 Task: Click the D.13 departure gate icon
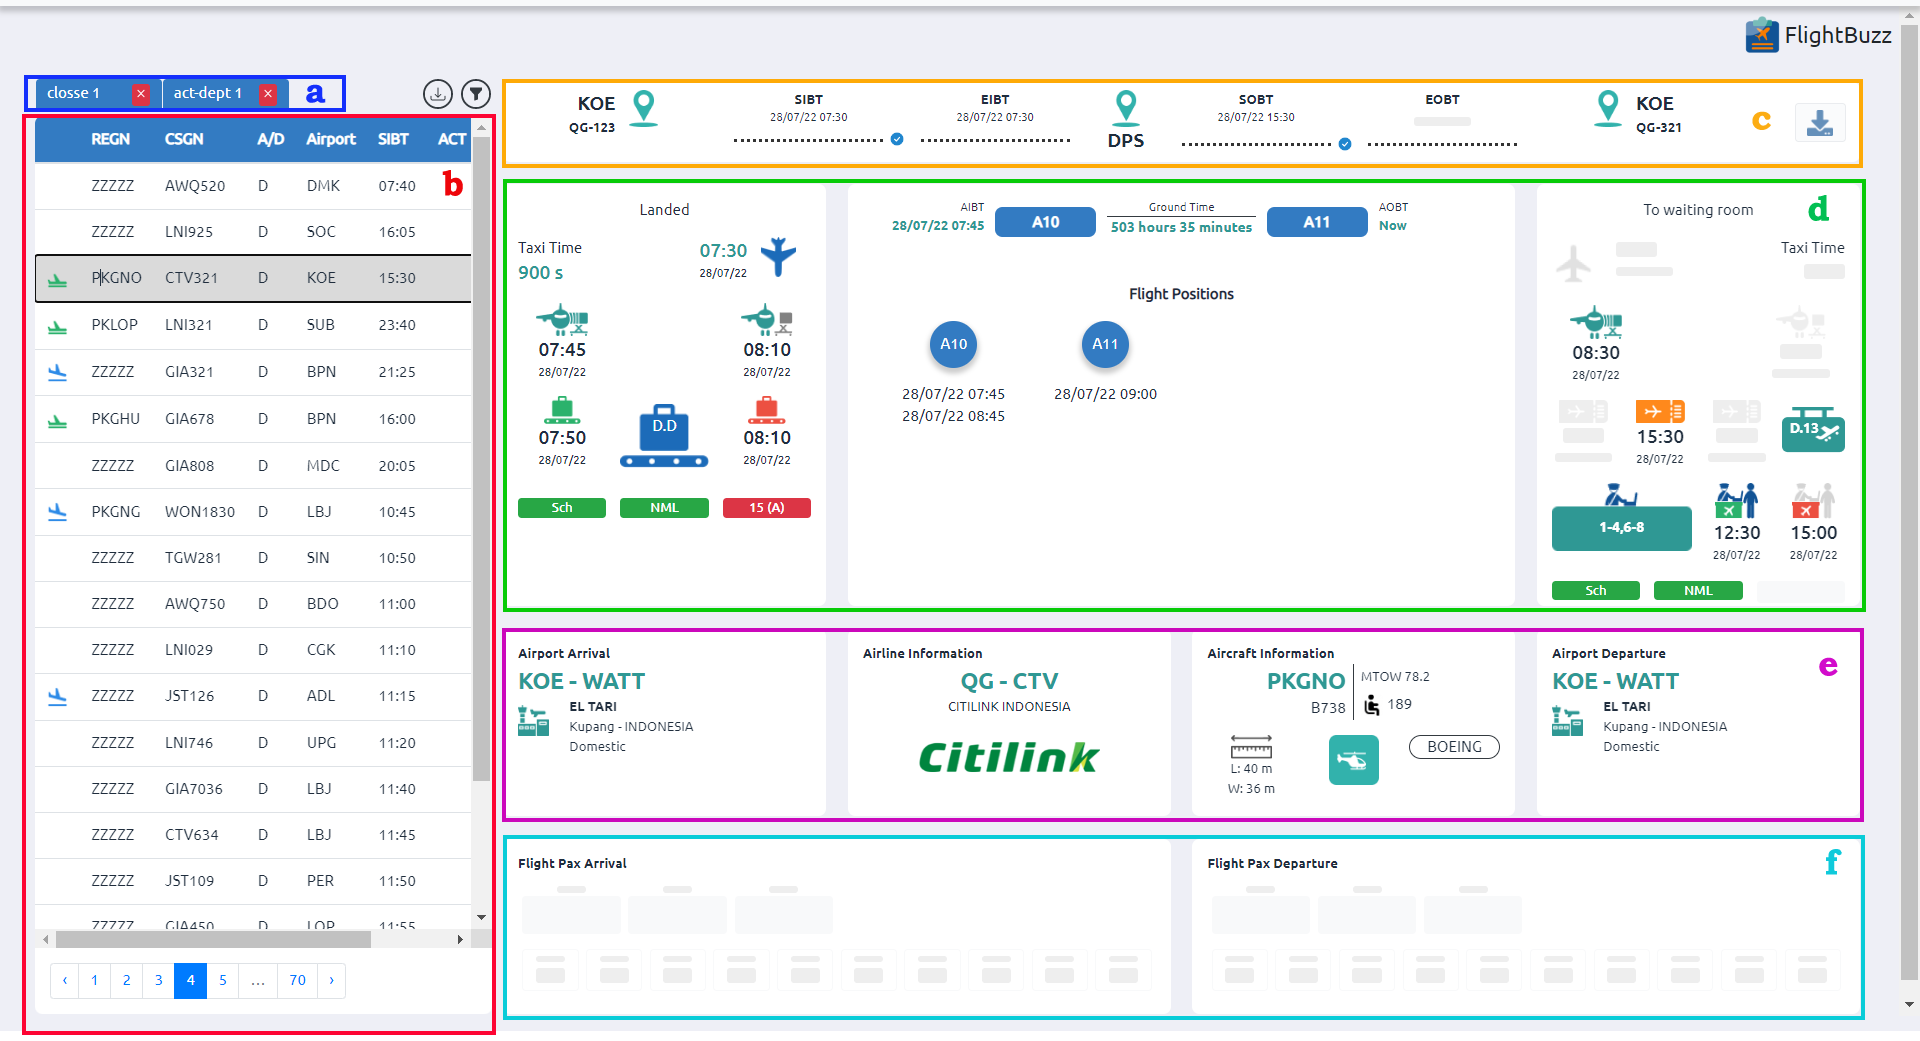click(1812, 431)
